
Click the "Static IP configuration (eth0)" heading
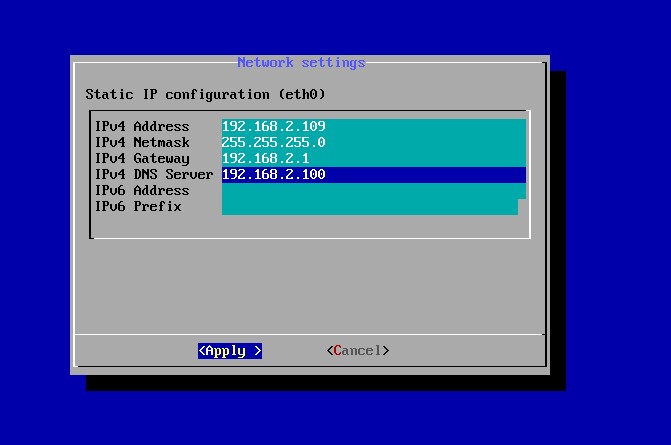pyautogui.click(x=205, y=95)
